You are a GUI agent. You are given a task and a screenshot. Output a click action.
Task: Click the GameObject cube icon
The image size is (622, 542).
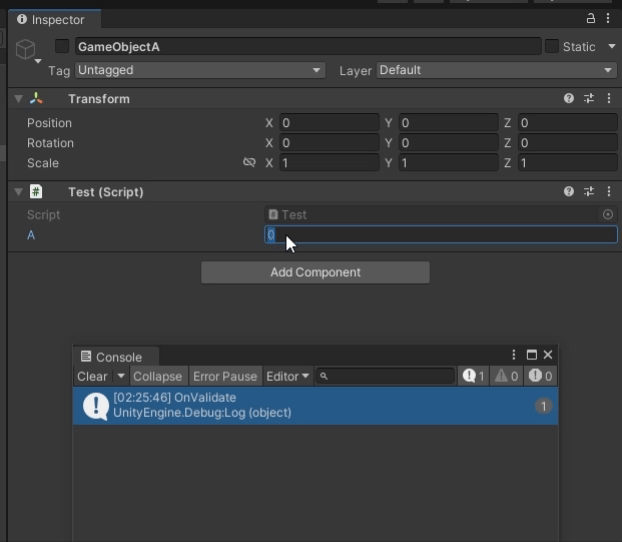[26, 49]
